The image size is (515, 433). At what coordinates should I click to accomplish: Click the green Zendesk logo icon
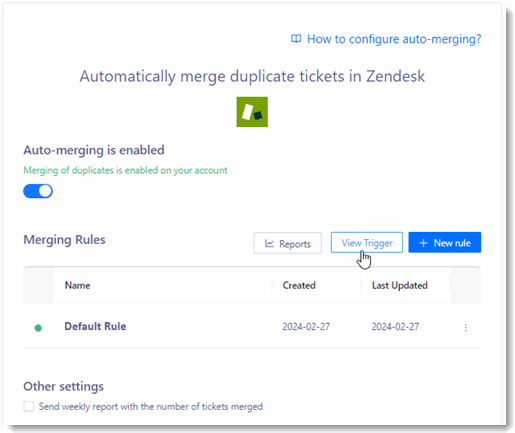click(x=252, y=112)
